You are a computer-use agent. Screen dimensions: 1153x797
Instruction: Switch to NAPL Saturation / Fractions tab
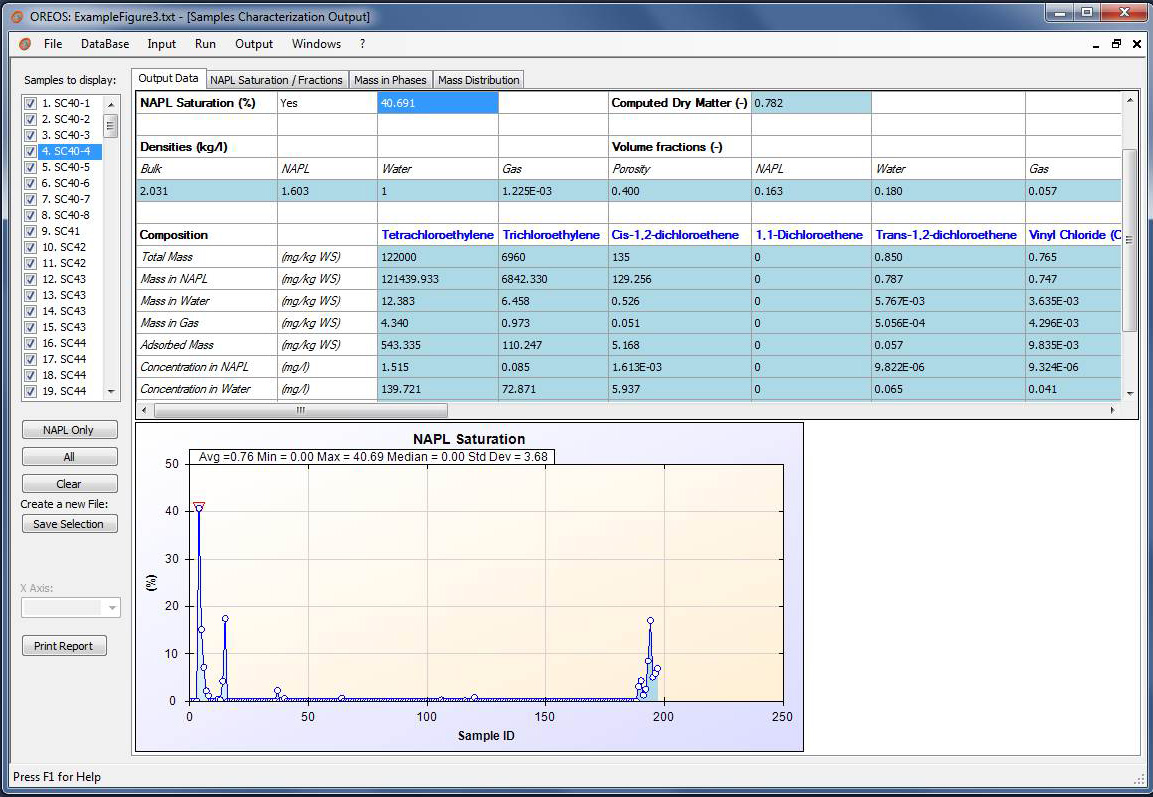(276, 80)
